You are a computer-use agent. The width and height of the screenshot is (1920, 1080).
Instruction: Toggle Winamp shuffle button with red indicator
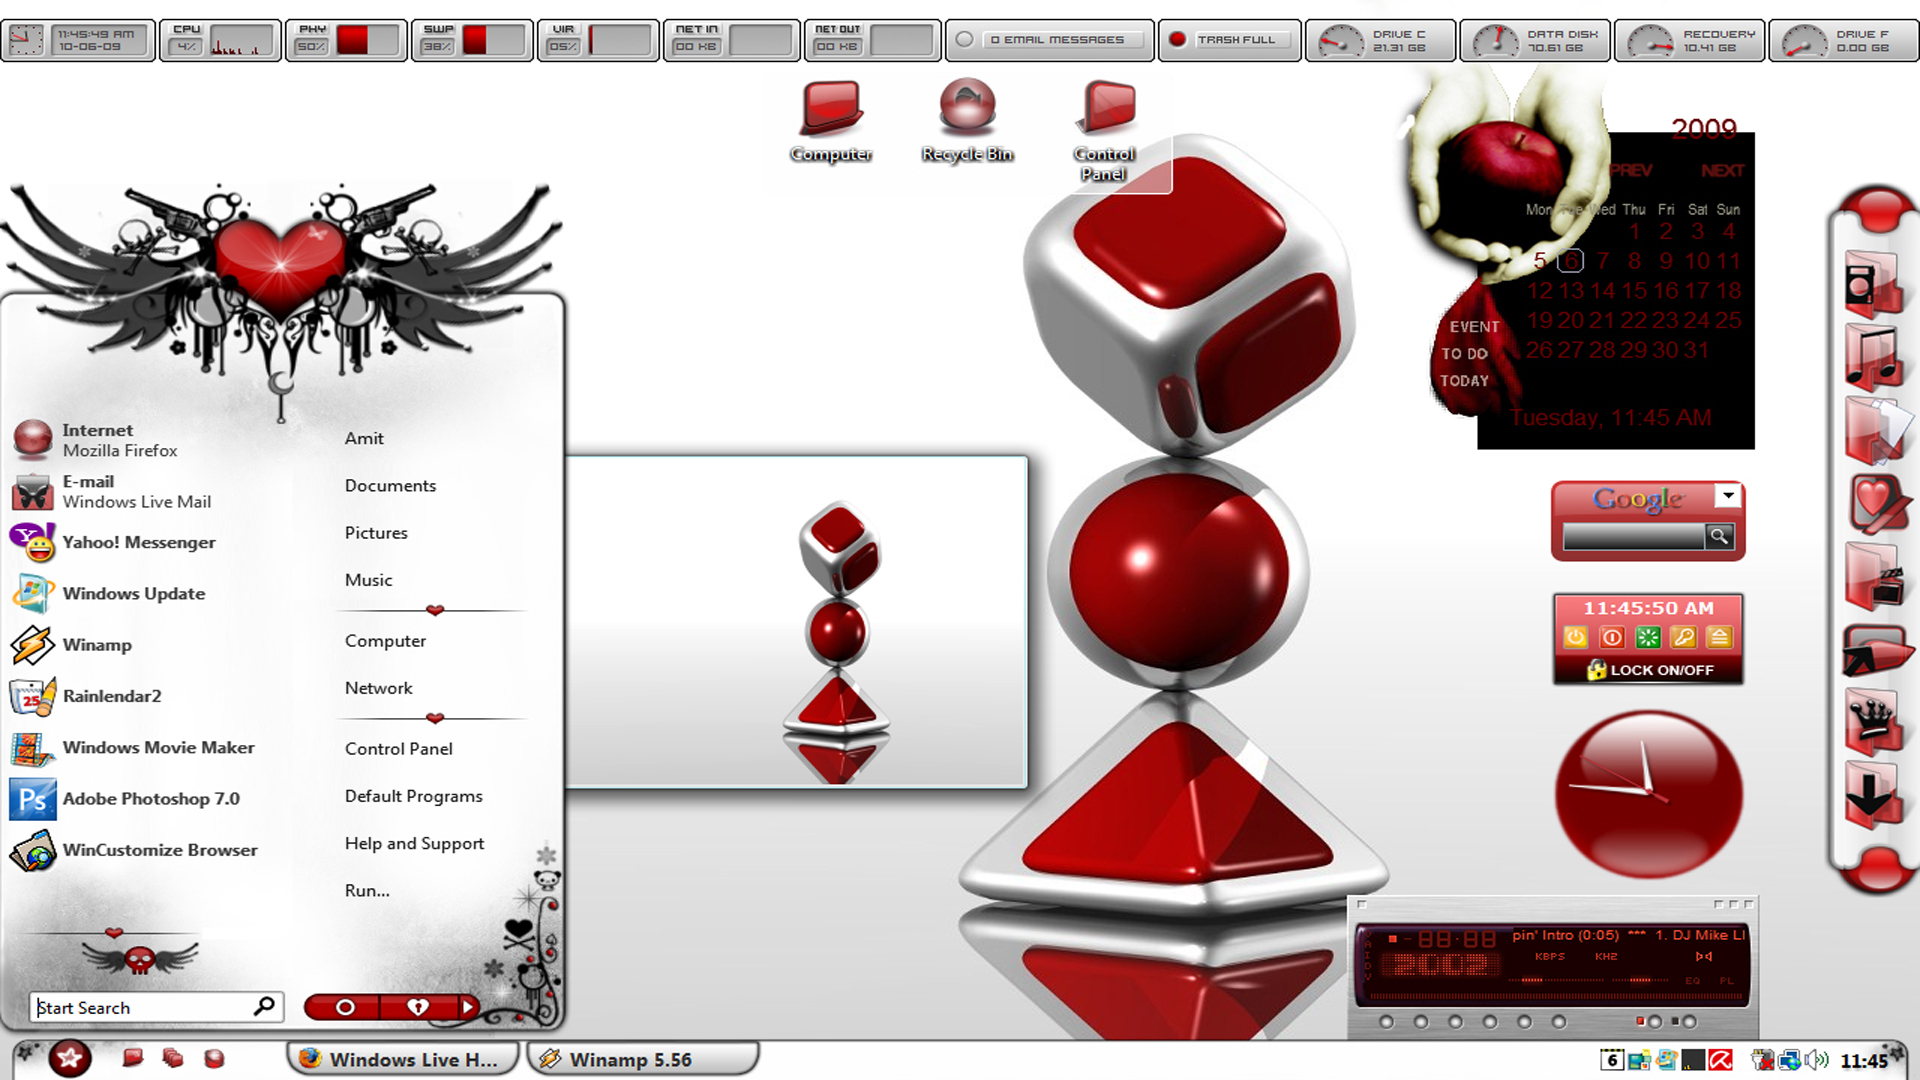click(1655, 1022)
